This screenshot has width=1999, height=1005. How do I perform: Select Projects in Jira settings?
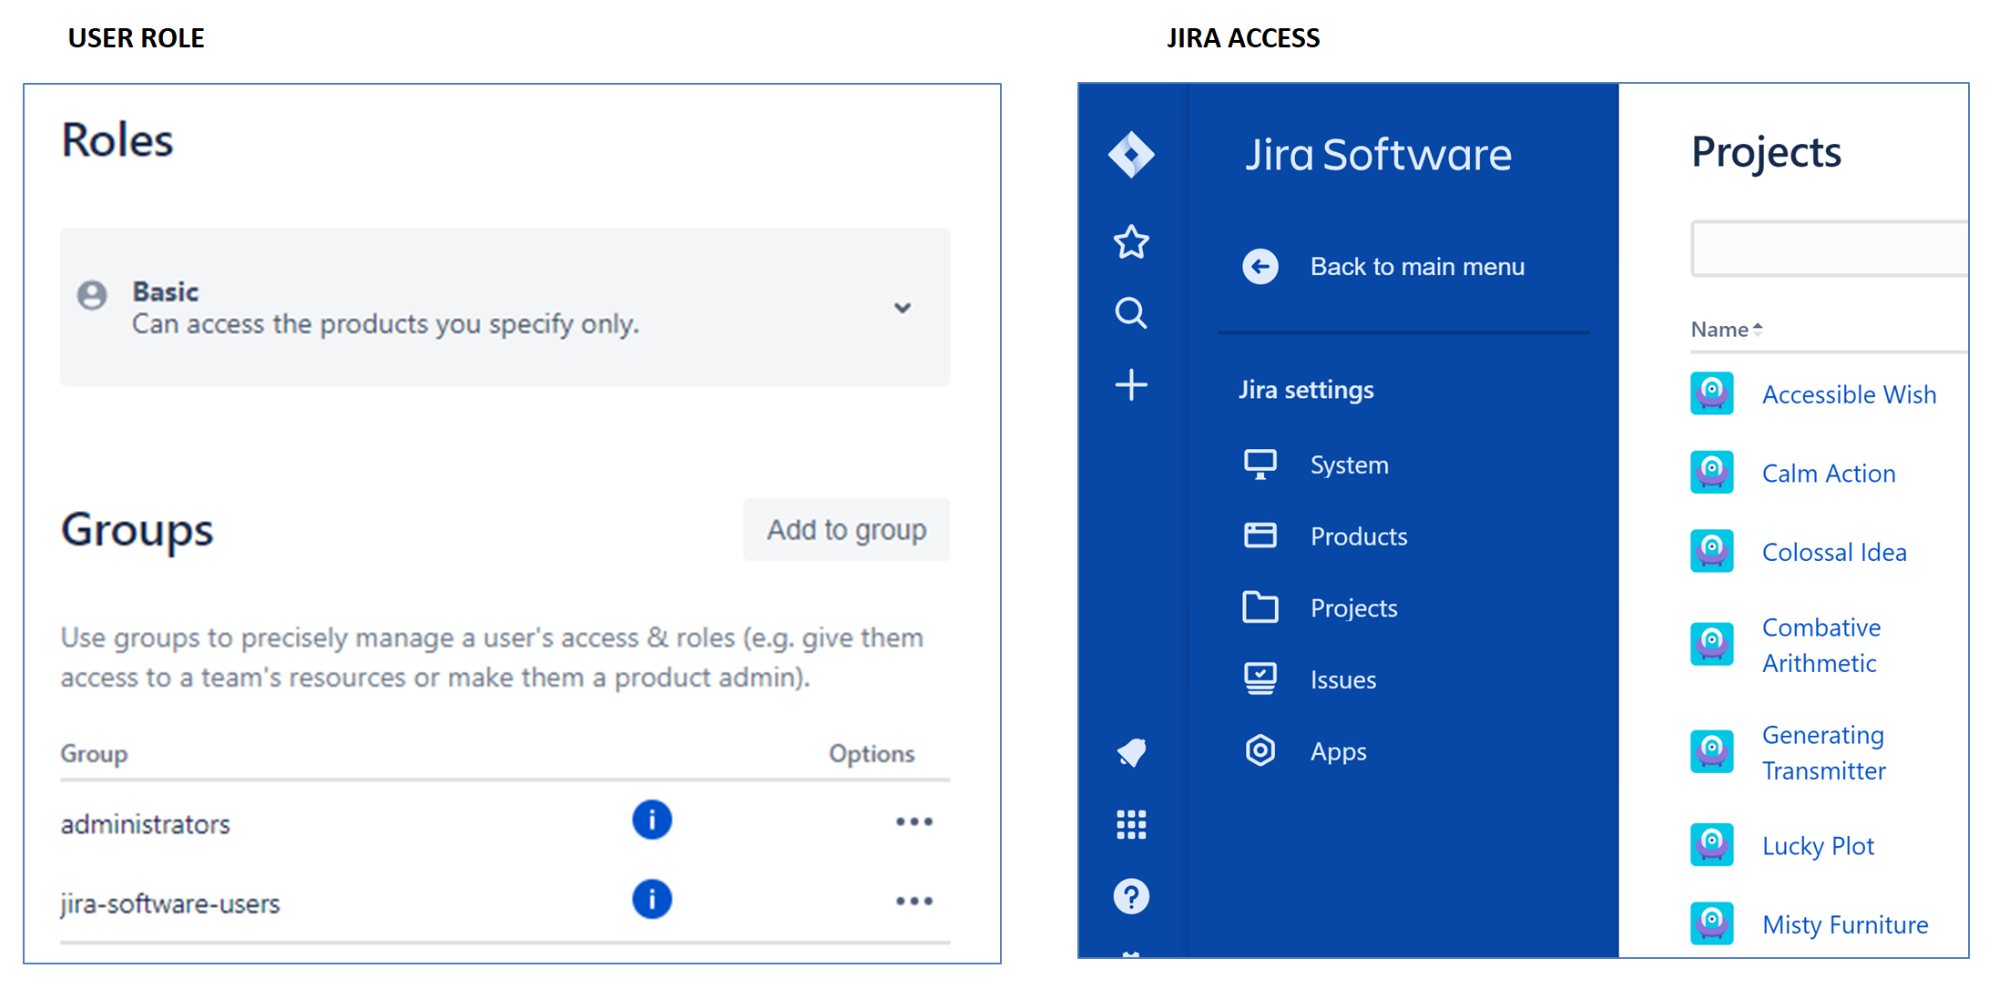tap(1353, 608)
